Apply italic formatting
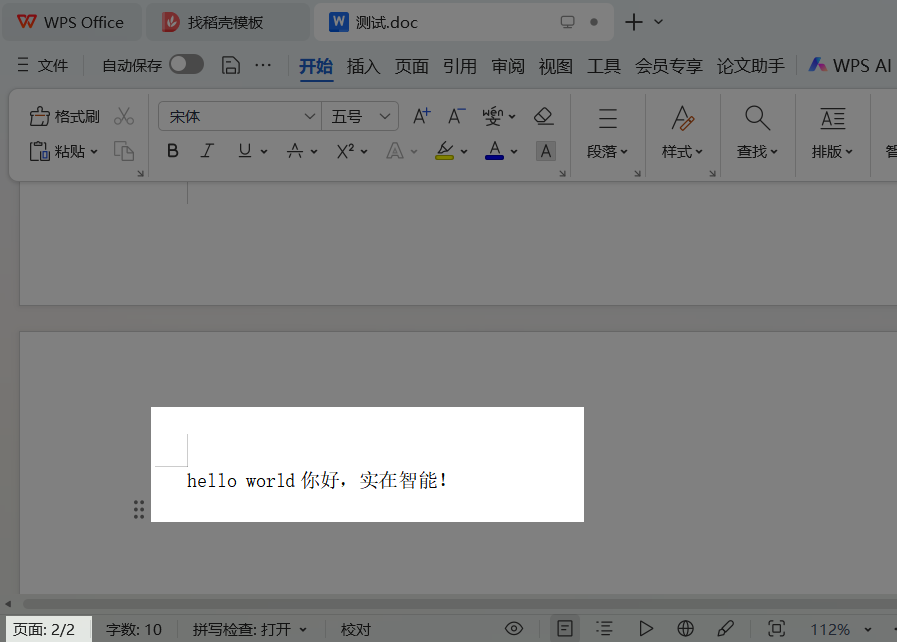Screen dimensions: 897x642 click(207, 151)
